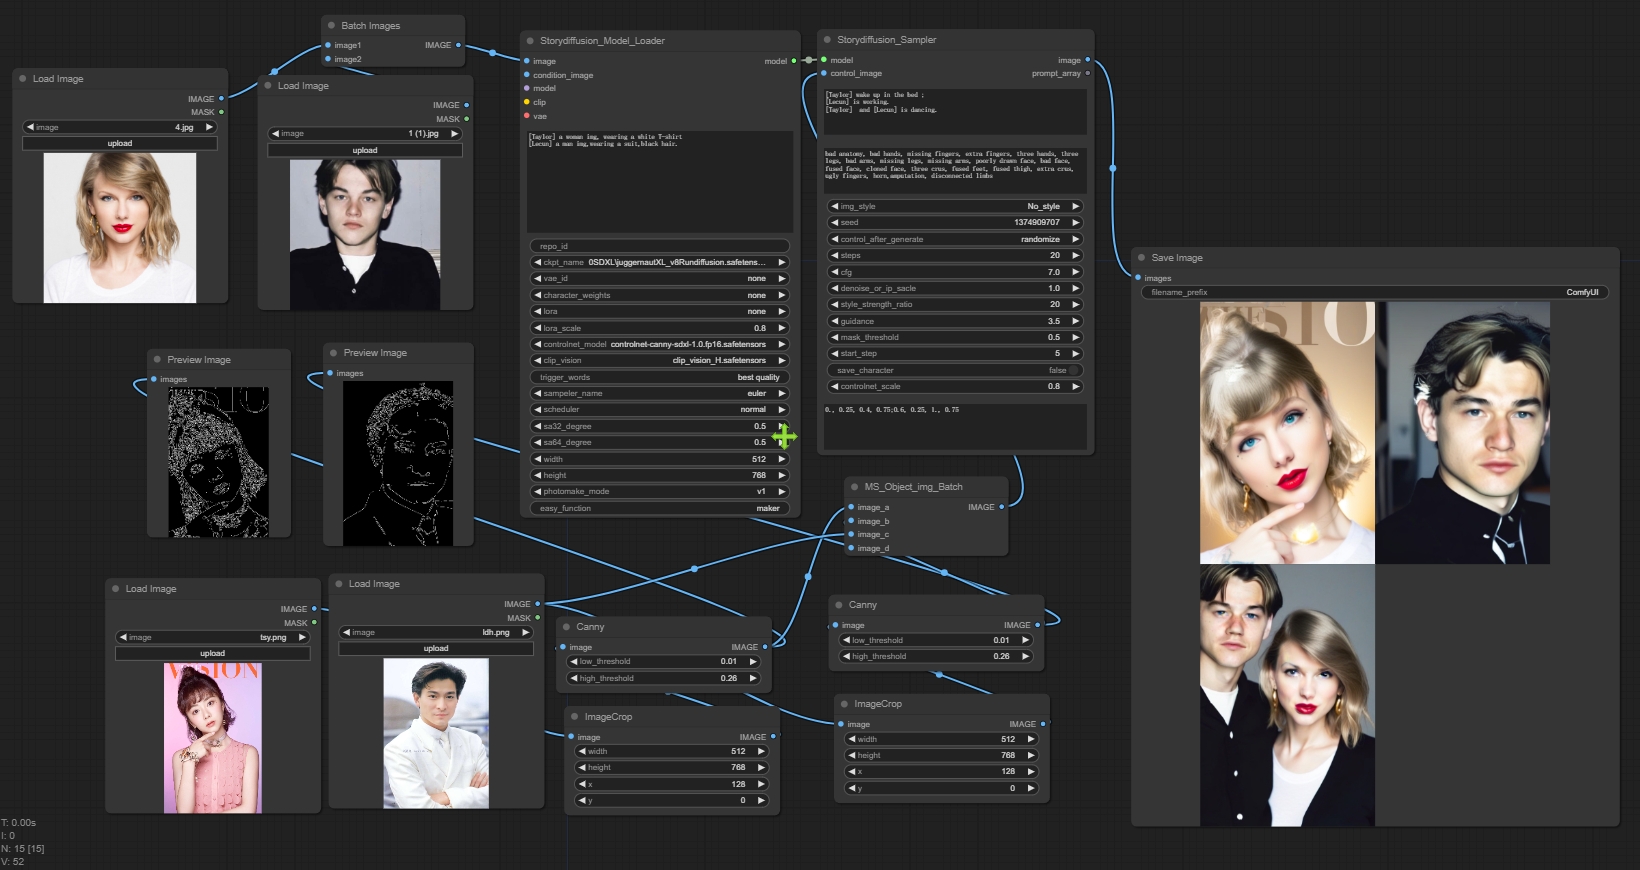Open the image file selector showing tsy.png
The height and width of the screenshot is (870, 1640).
pos(212,637)
